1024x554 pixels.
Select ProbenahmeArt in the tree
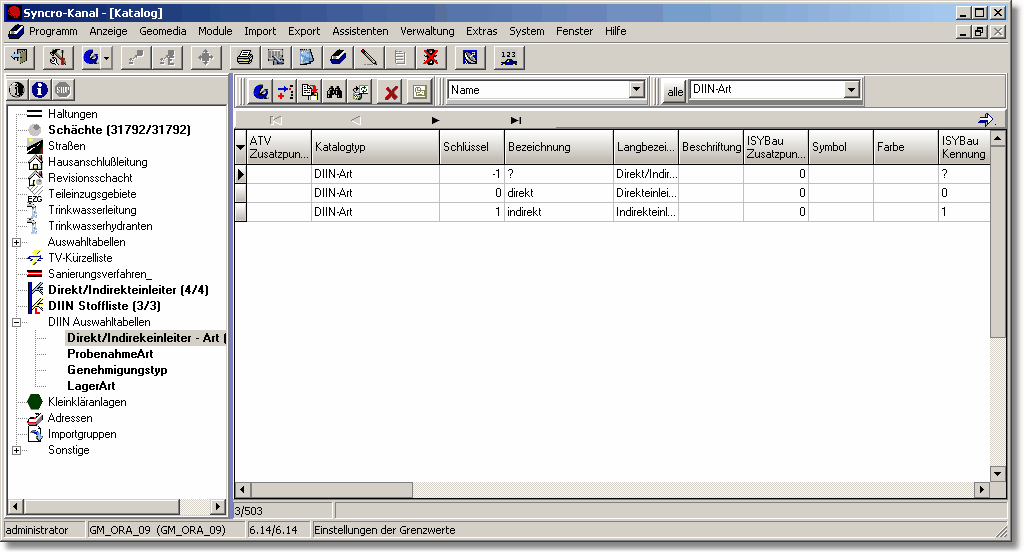[110, 354]
